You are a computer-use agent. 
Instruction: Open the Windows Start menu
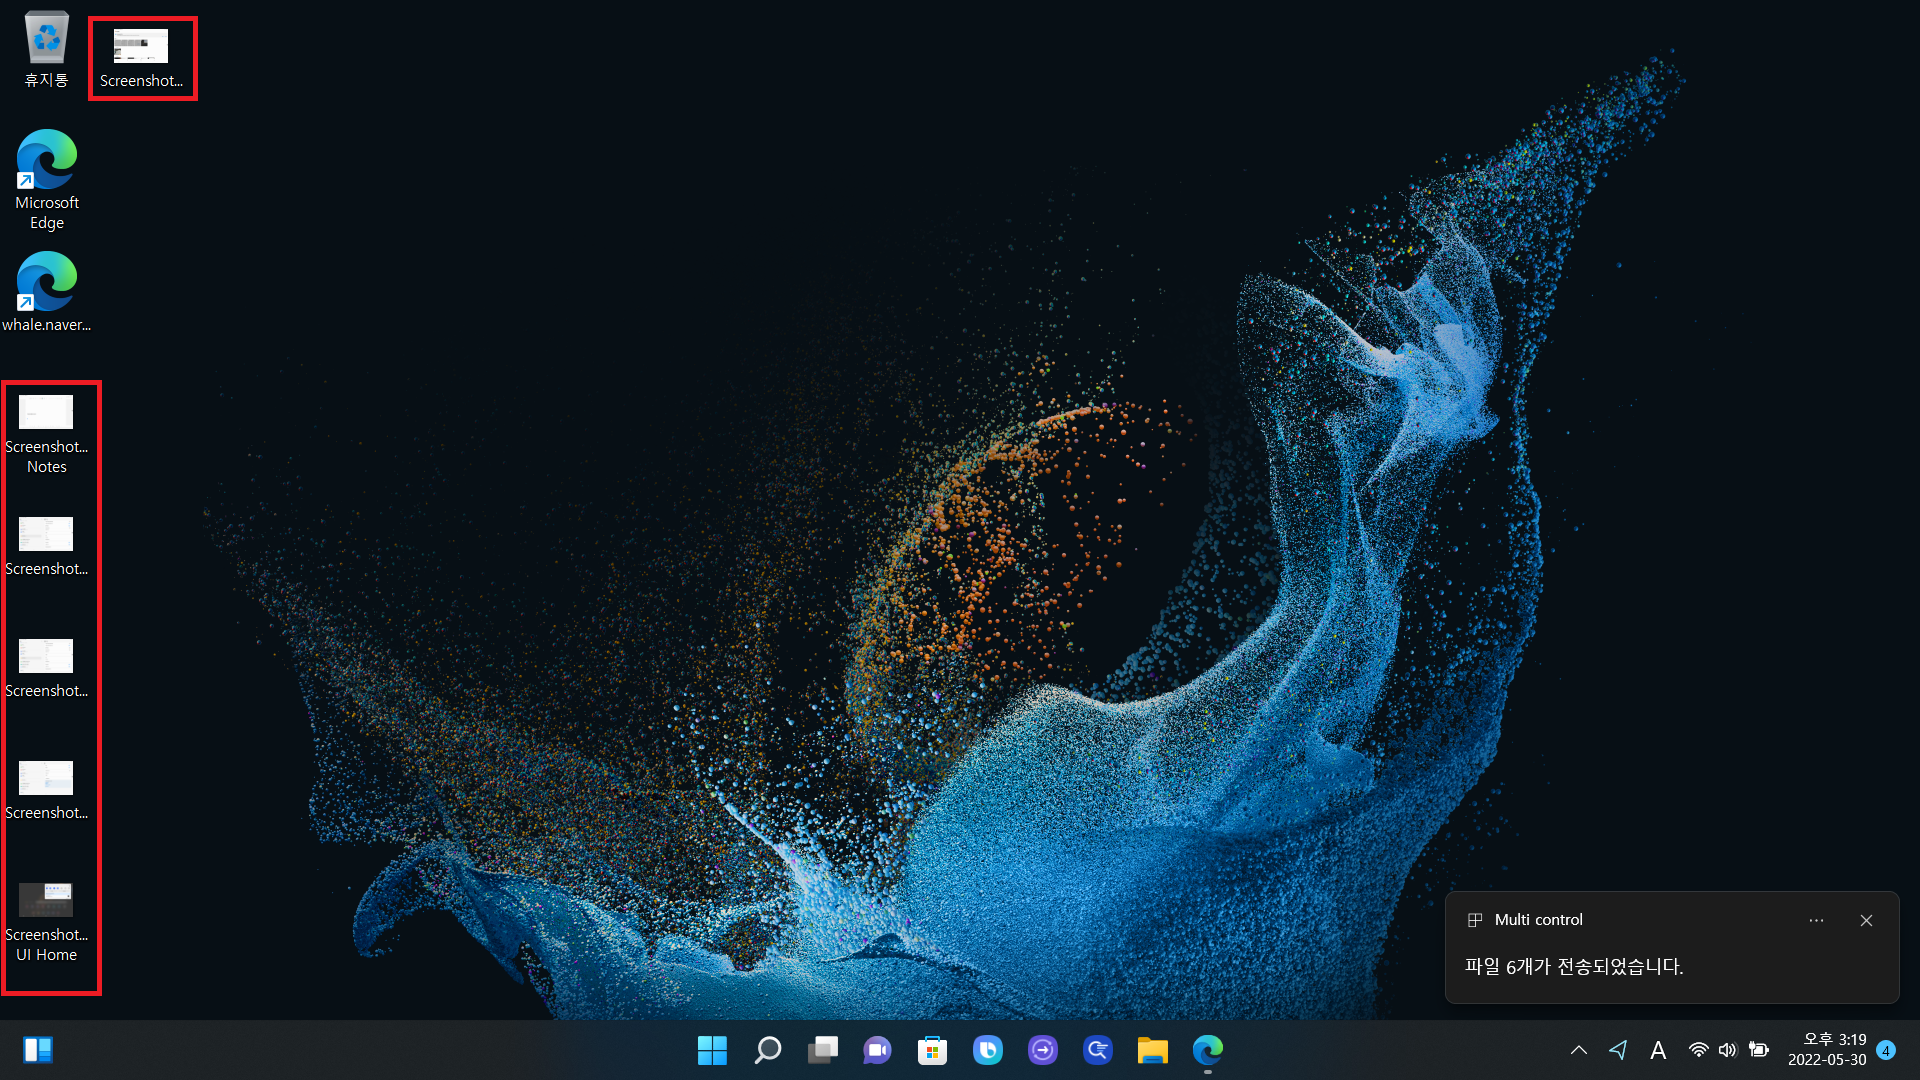tap(712, 1050)
